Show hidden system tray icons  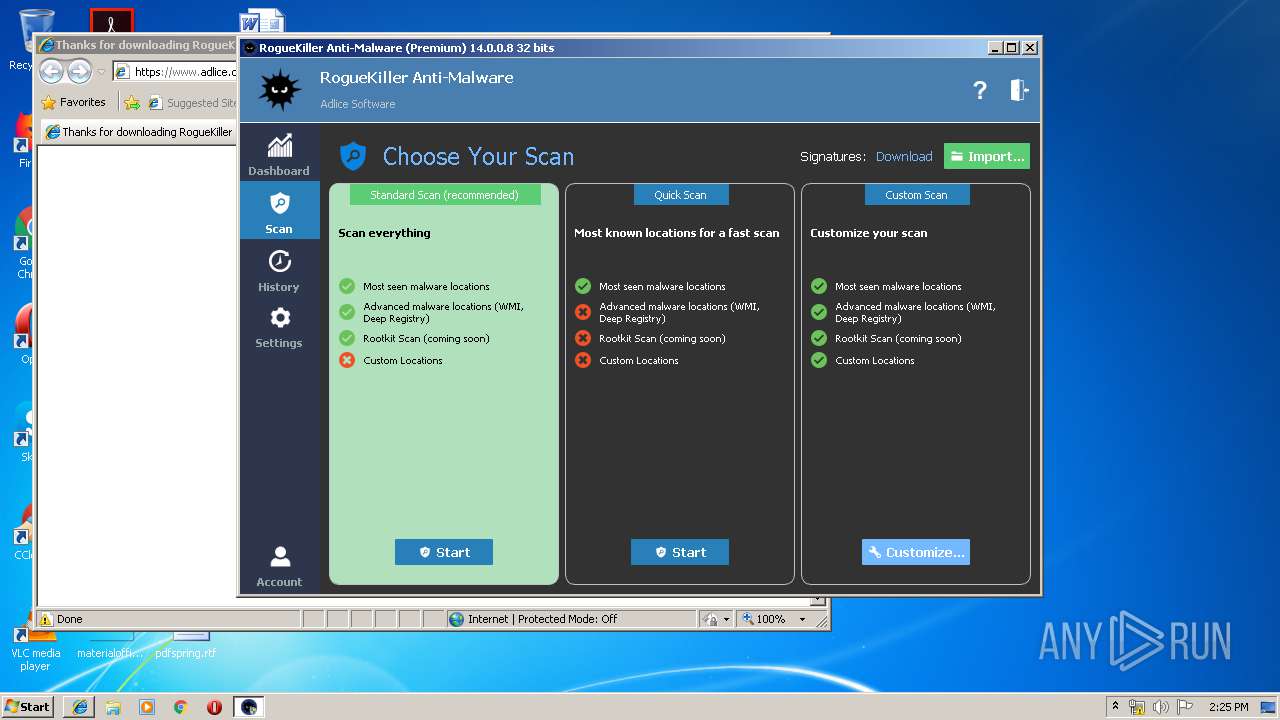tap(1116, 706)
